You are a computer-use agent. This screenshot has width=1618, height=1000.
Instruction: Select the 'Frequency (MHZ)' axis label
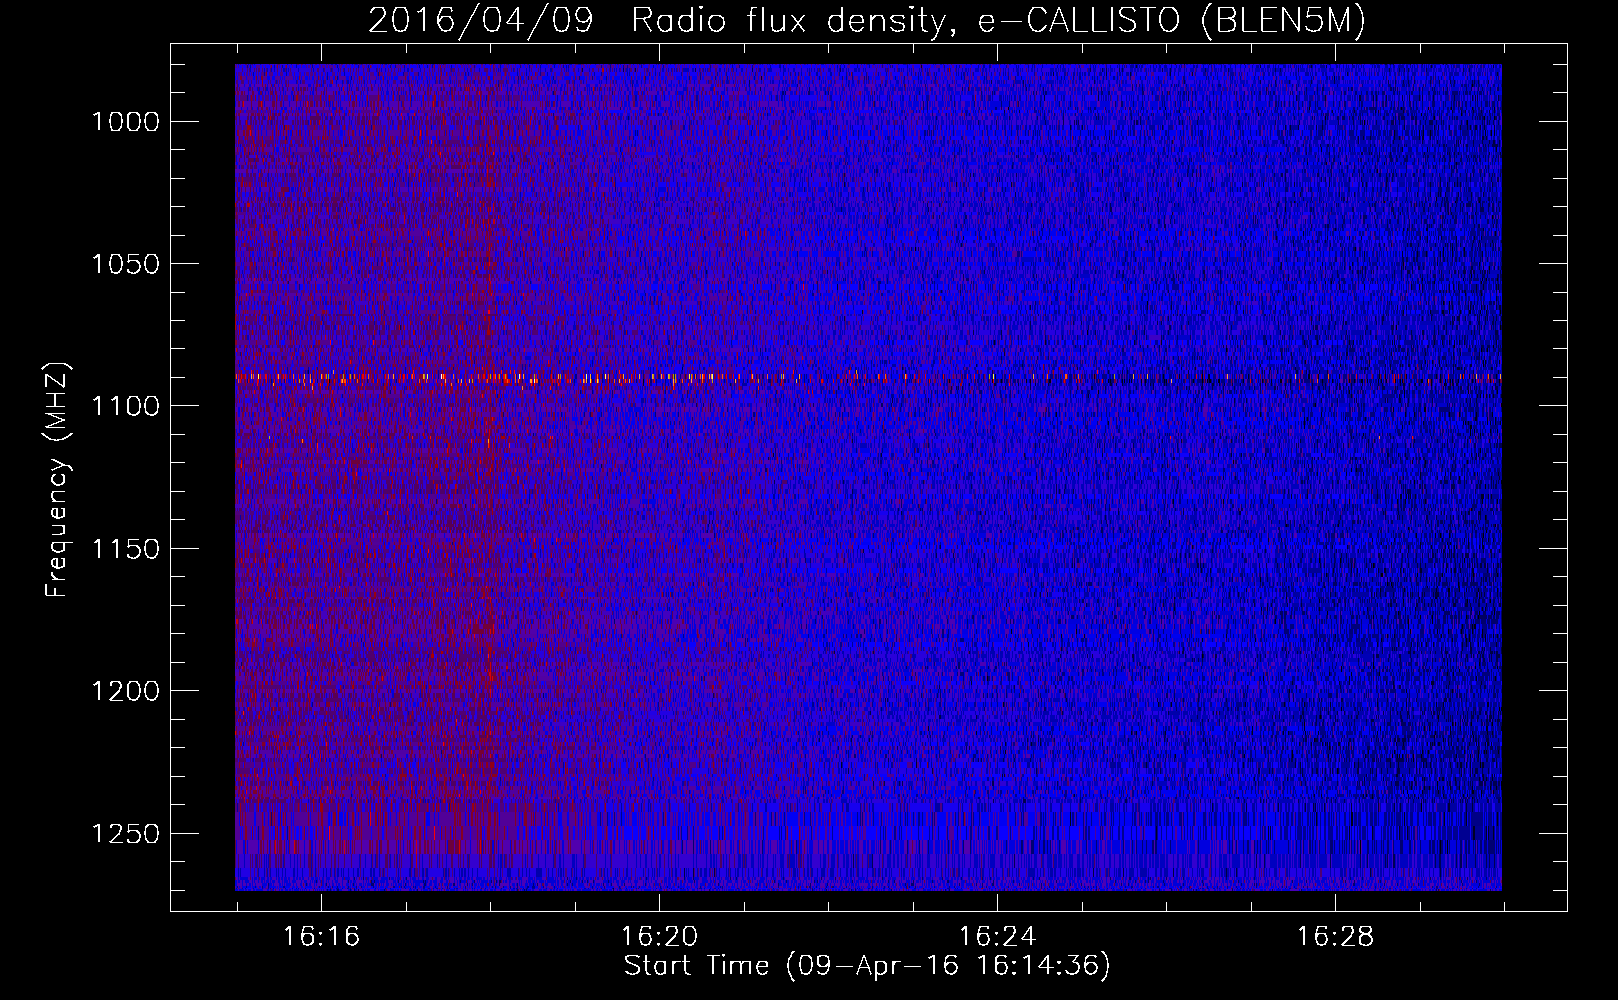(x=58, y=480)
